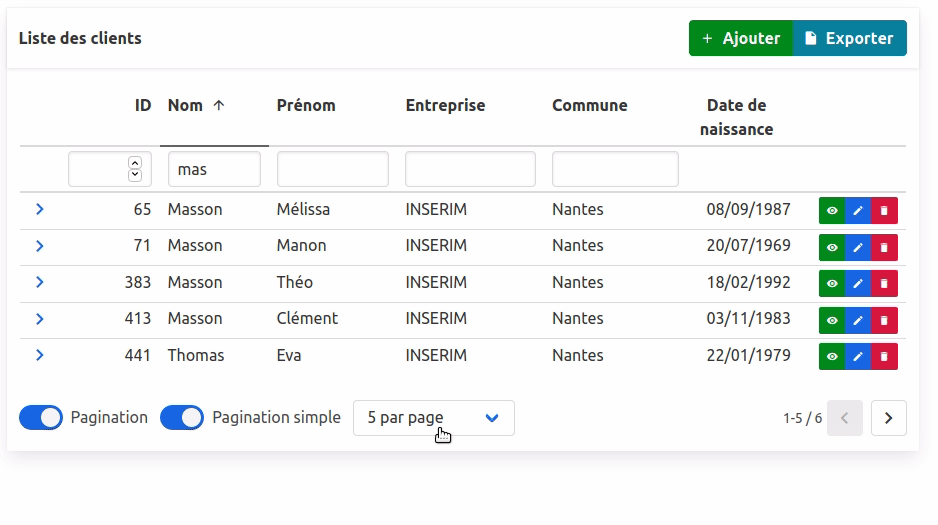Delete client Eva Thomas (trash icon)

(884, 356)
